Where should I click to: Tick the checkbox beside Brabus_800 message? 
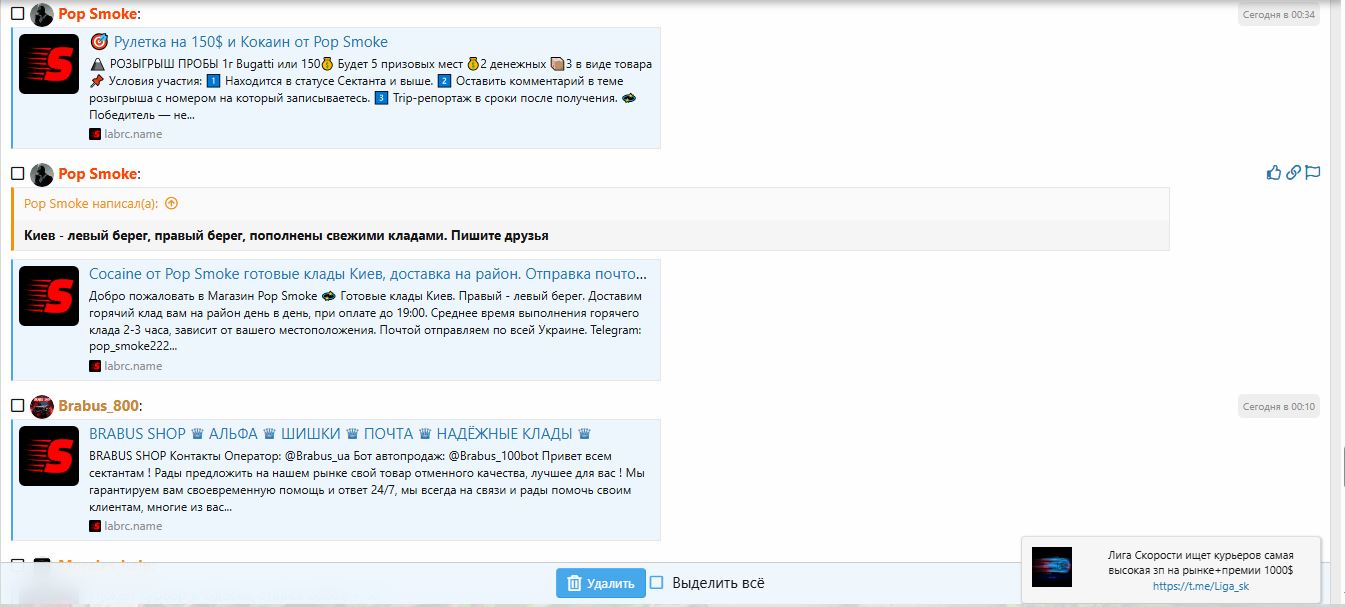pos(18,406)
